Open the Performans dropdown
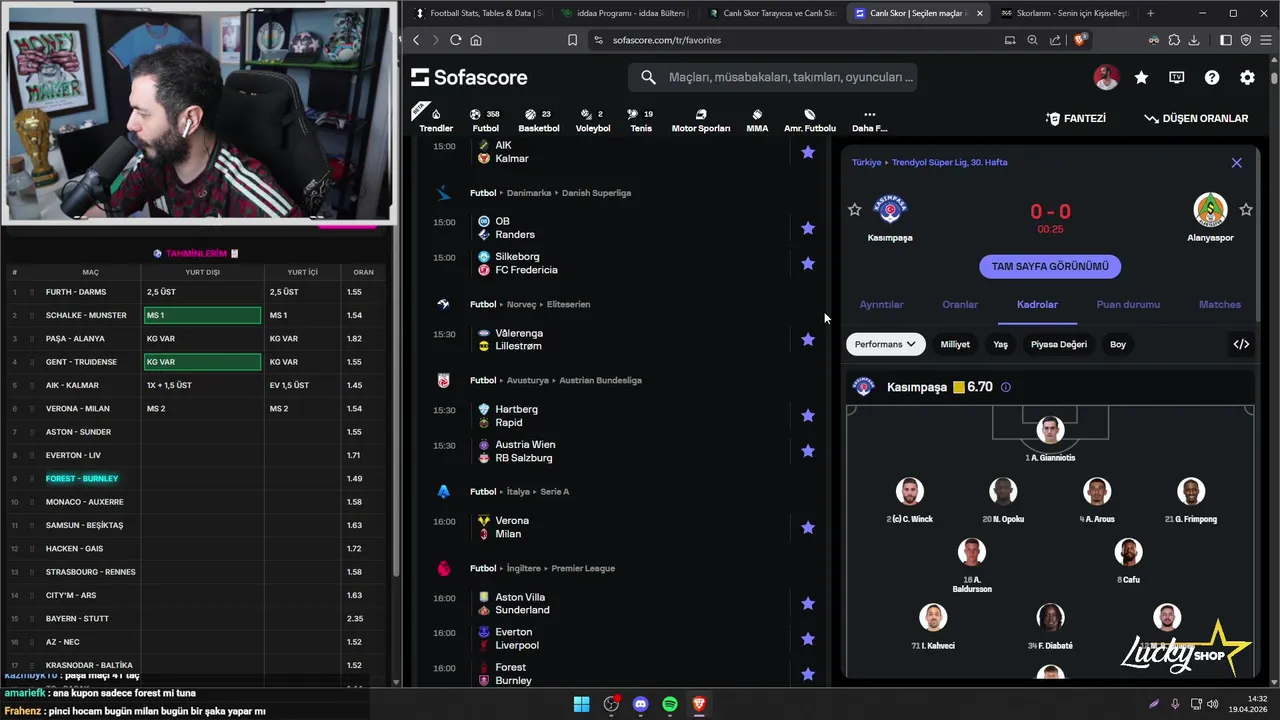The image size is (1280, 720). coord(885,344)
